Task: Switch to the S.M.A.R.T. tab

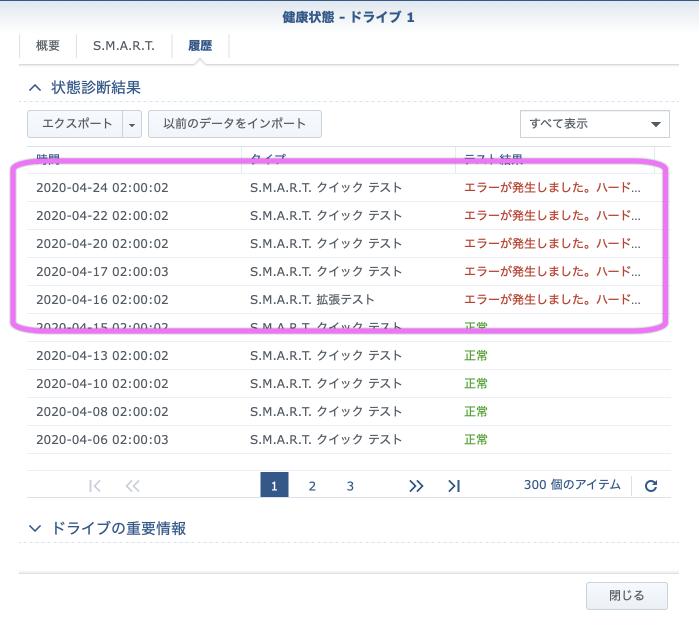Action: (x=124, y=46)
